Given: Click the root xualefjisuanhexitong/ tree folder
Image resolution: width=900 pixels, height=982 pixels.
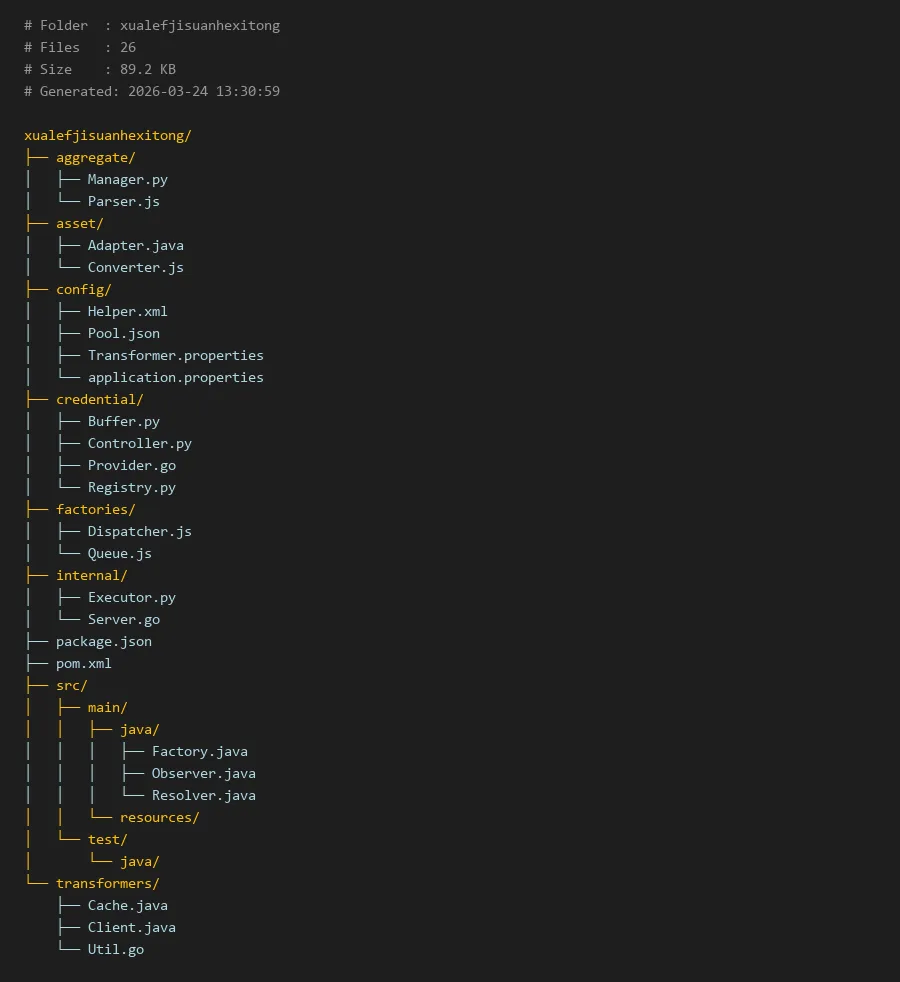Looking at the screenshot, I should tap(107, 135).
